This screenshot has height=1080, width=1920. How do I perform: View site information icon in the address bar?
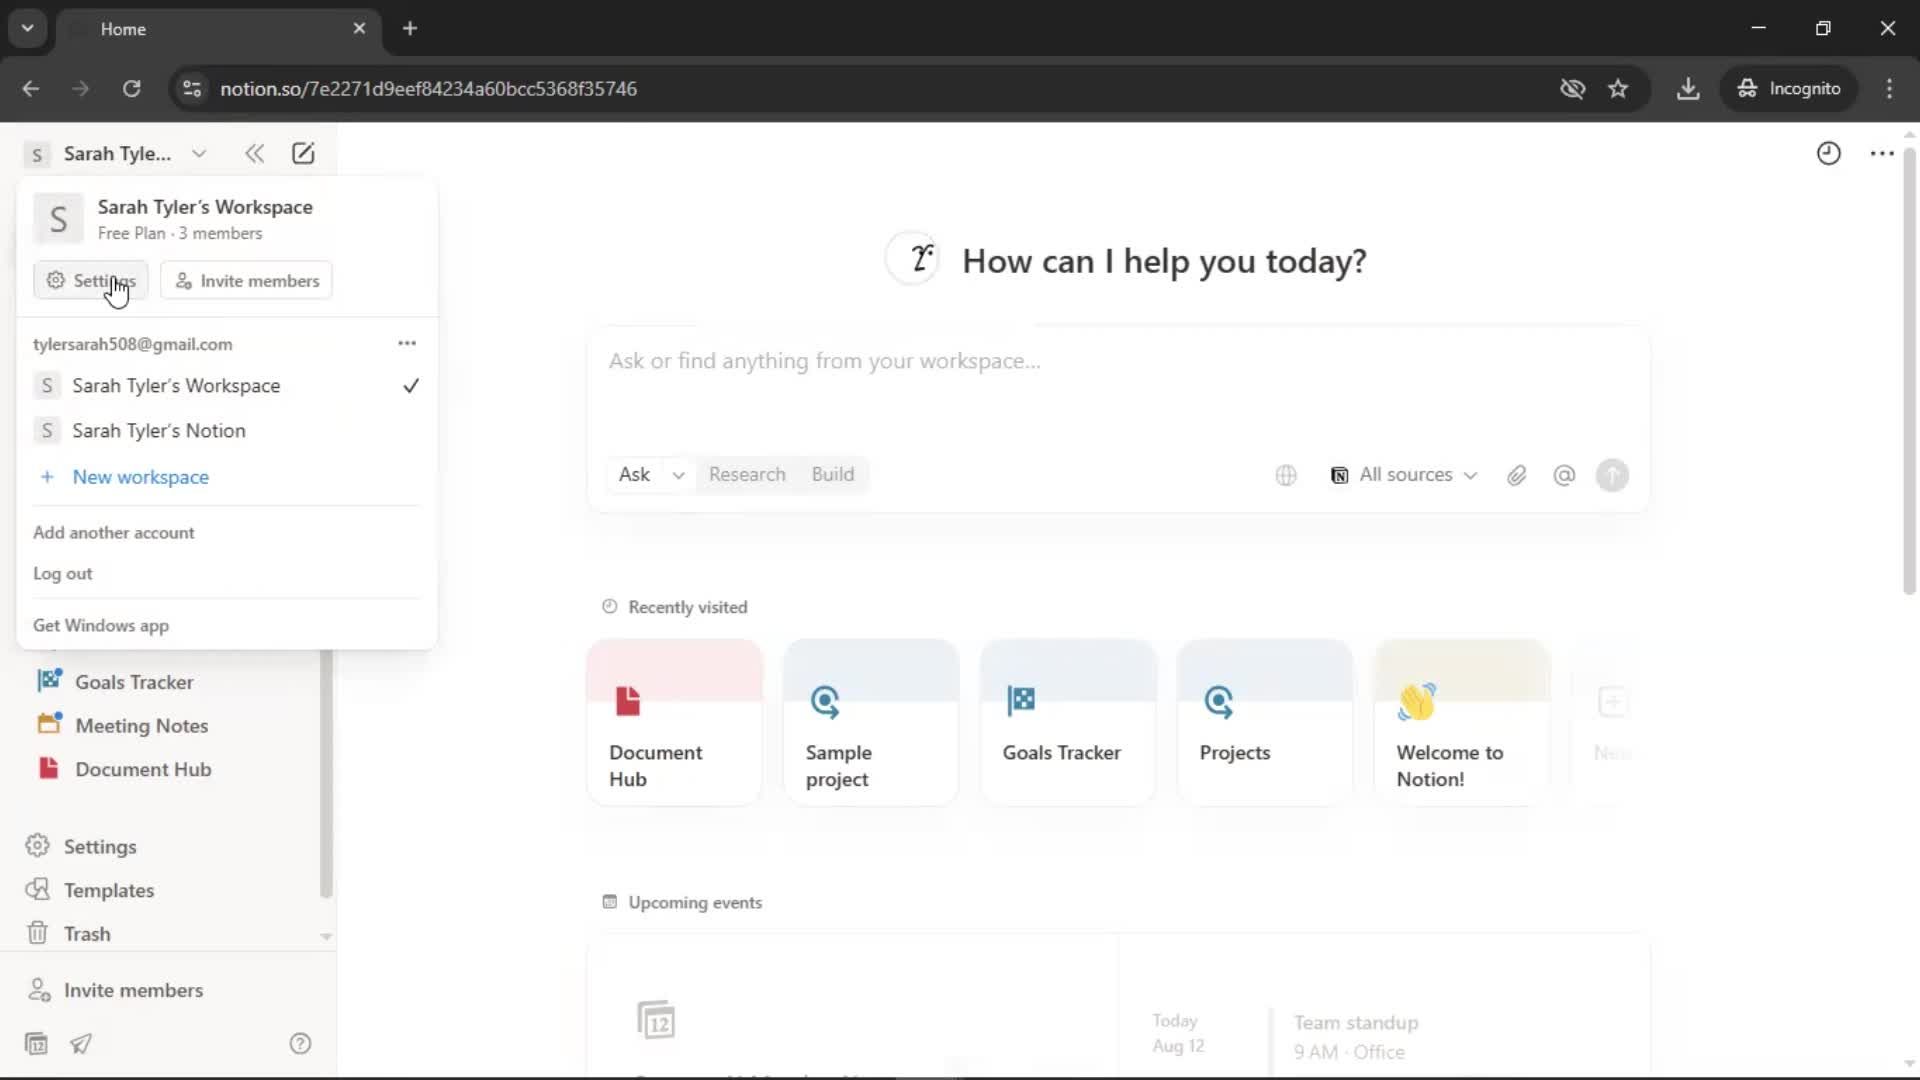pos(192,88)
